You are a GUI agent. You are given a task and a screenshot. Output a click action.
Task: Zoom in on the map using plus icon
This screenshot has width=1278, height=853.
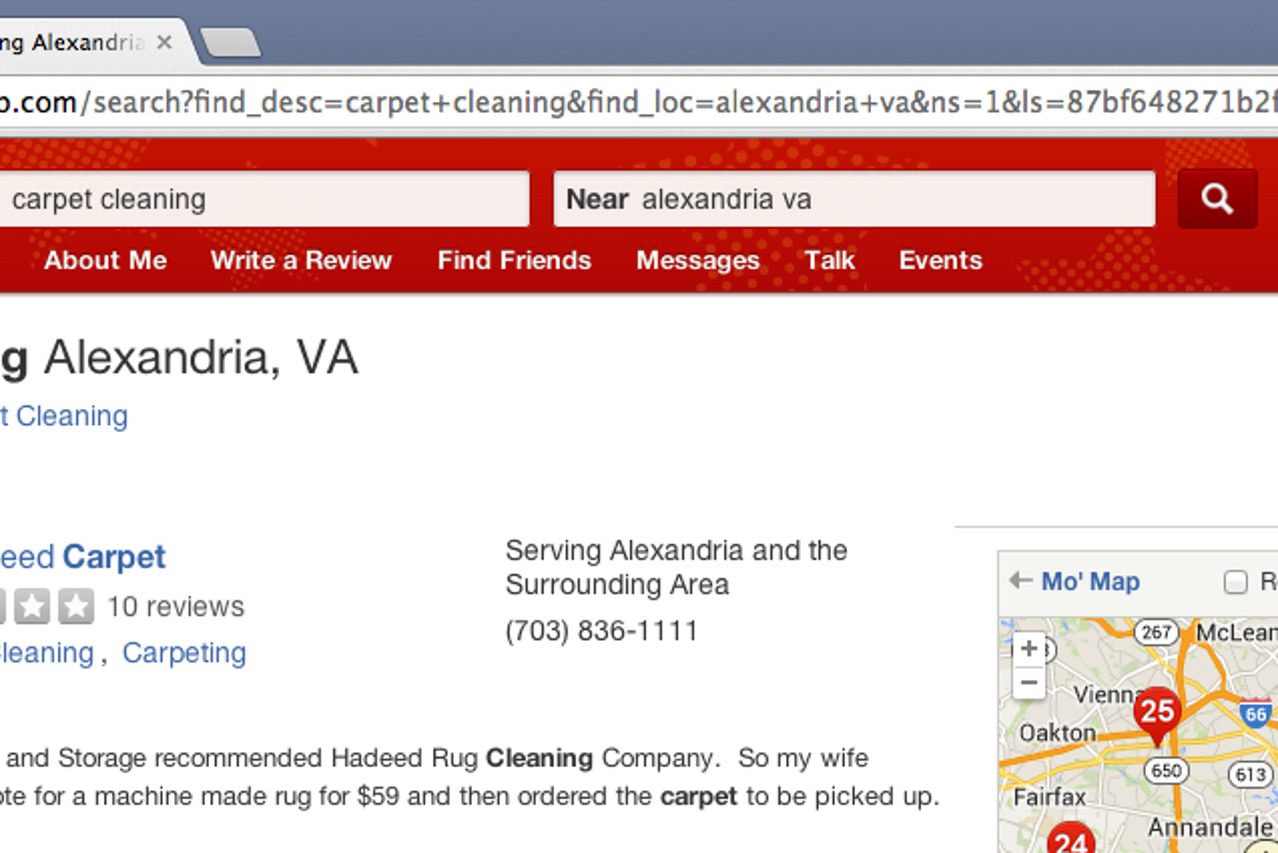pyautogui.click(x=1029, y=647)
